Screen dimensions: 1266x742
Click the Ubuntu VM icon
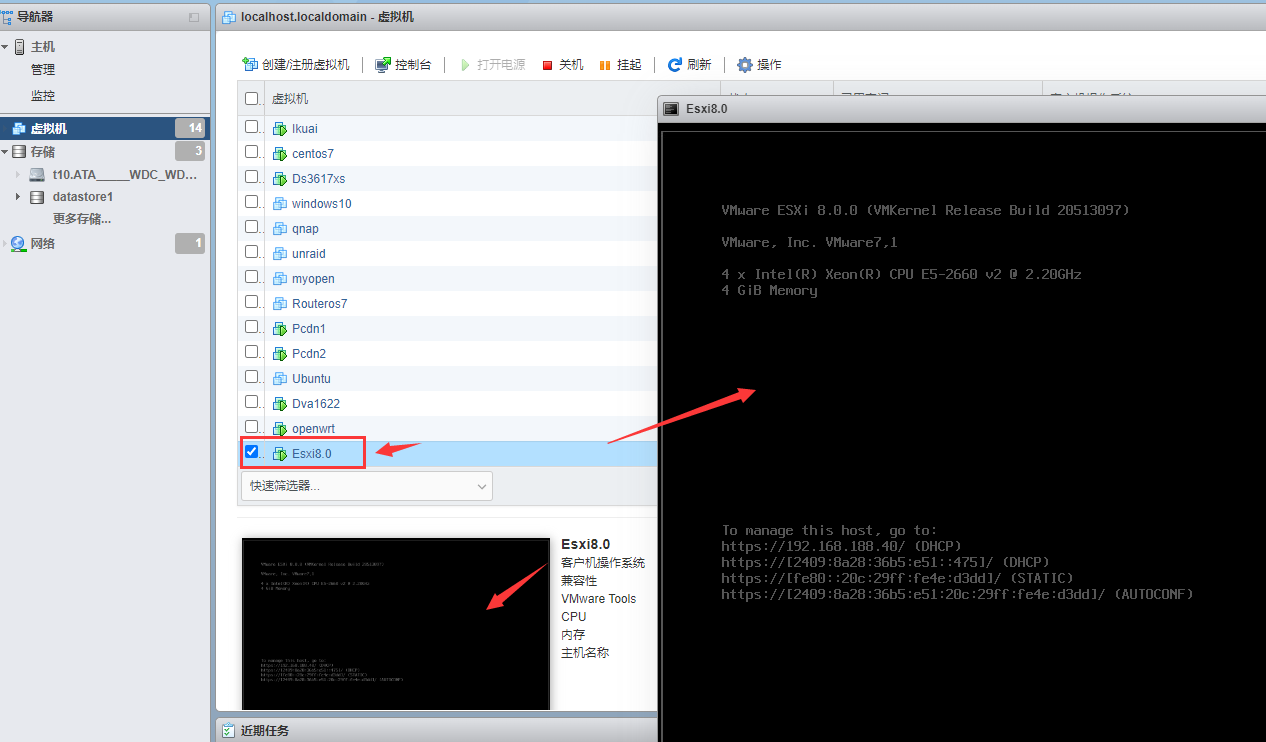pyautogui.click(x=280, y=378)
